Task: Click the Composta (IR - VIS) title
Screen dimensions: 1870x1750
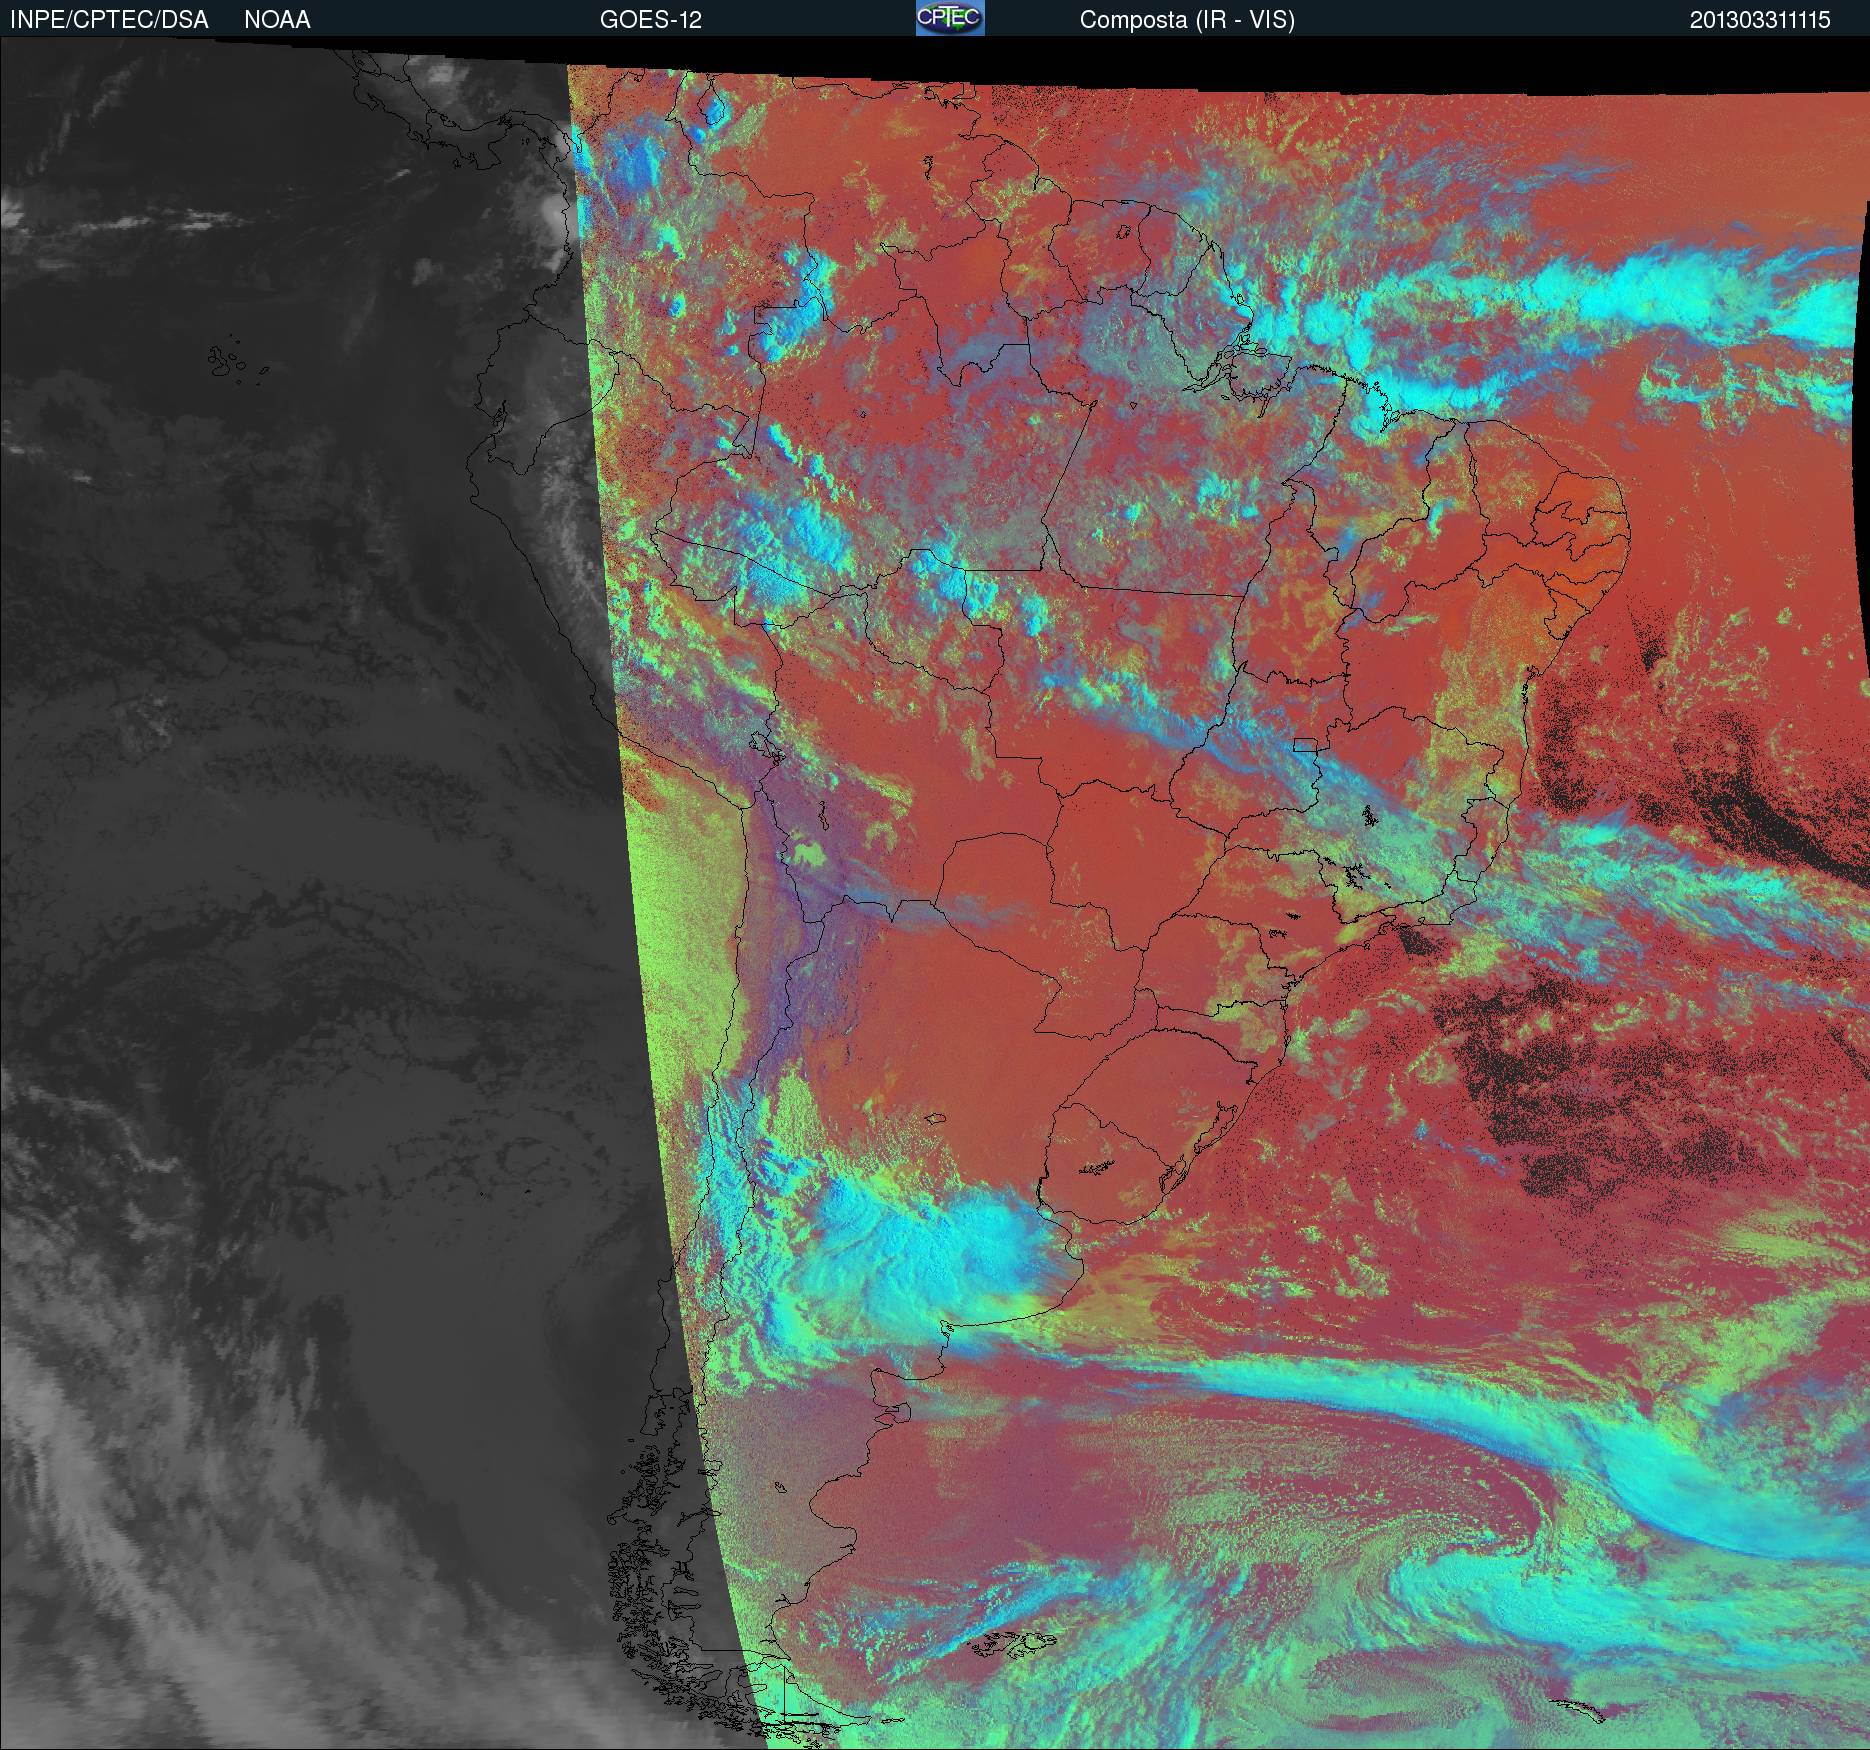Action: pyautogui.click(x=1187, y=20)
